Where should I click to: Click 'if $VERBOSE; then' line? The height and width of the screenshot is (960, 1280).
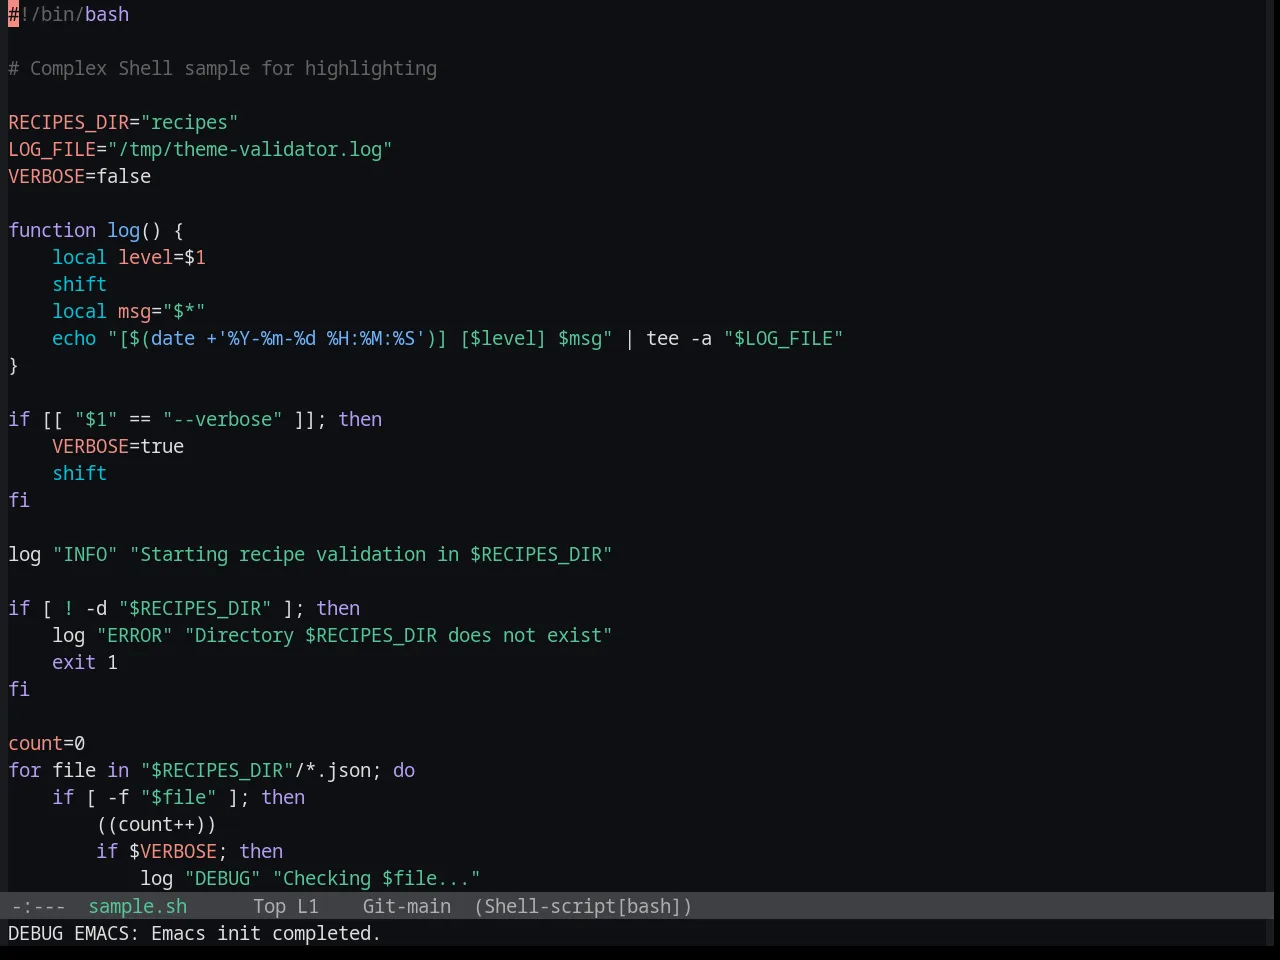point(189,851)
